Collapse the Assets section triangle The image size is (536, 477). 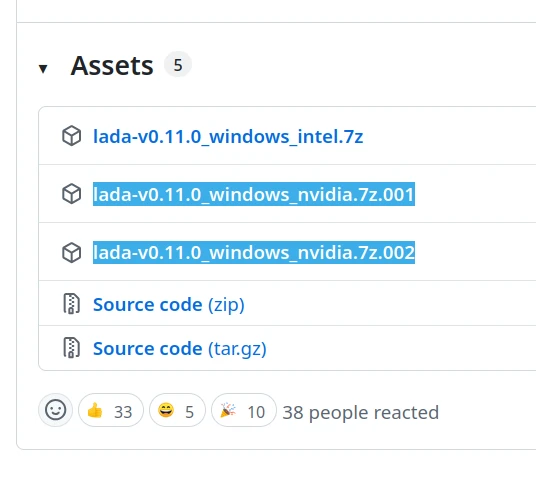(43, 68)
